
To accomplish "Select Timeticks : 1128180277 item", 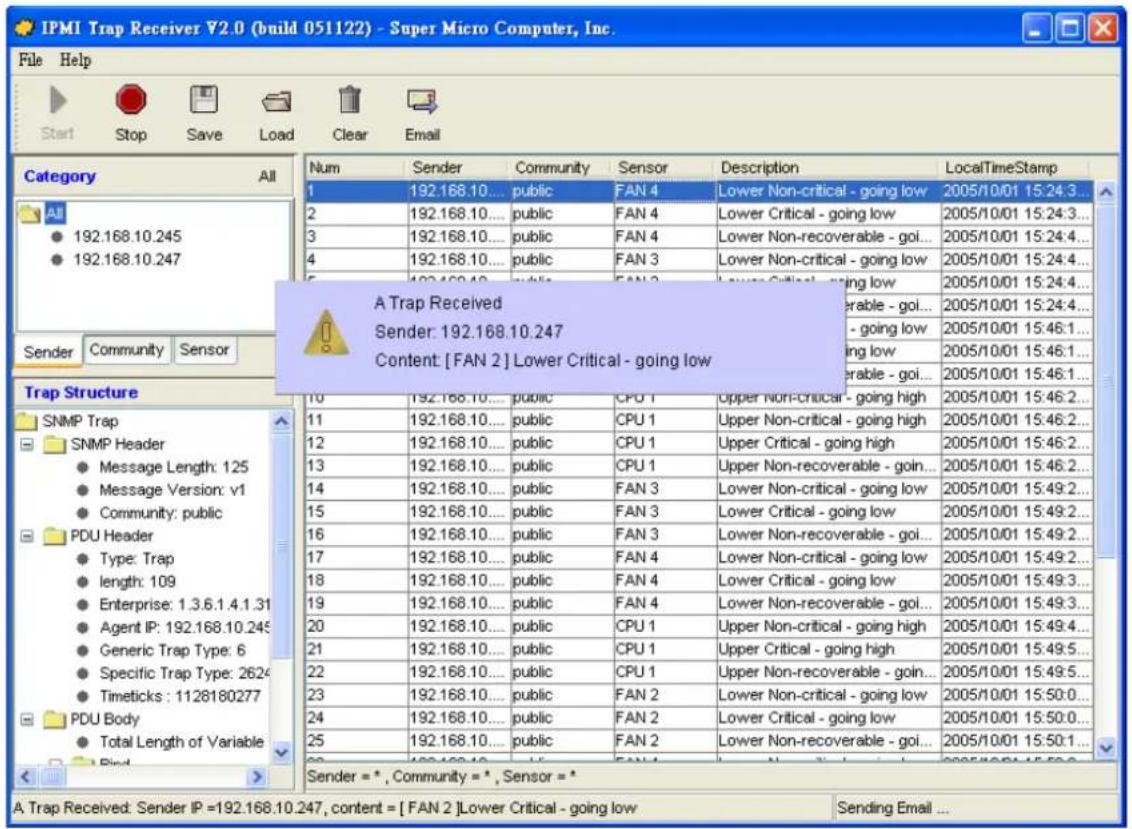I will click(180, 696).
